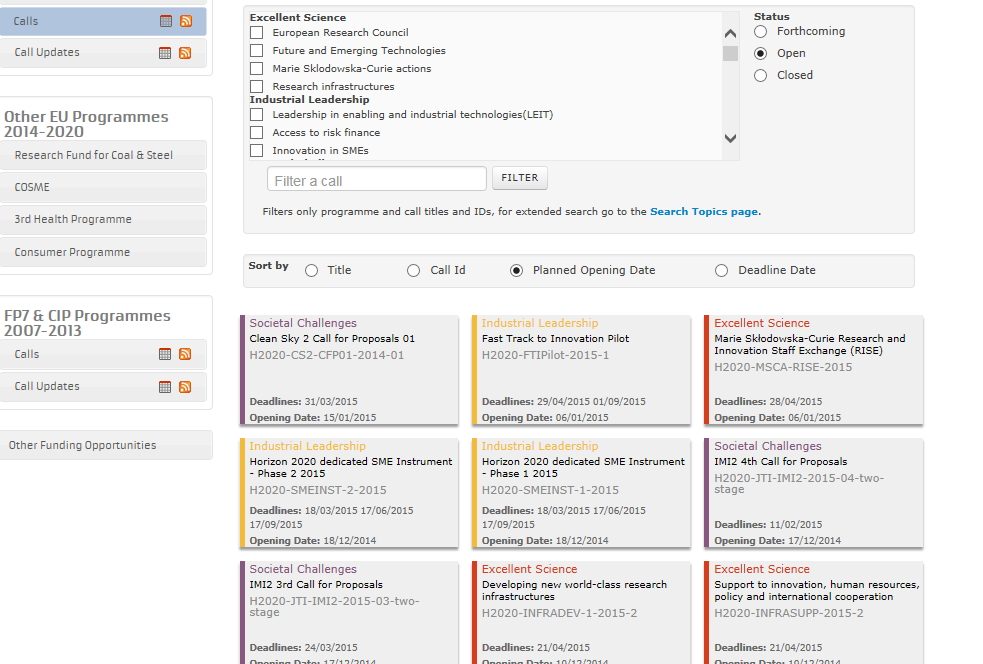Image resolution: width=983 pixels, height=664 pixels.
Task: Open the Fast Track to Innovation Pilot call
Action: pyautogui.click(x=555, y=339)
